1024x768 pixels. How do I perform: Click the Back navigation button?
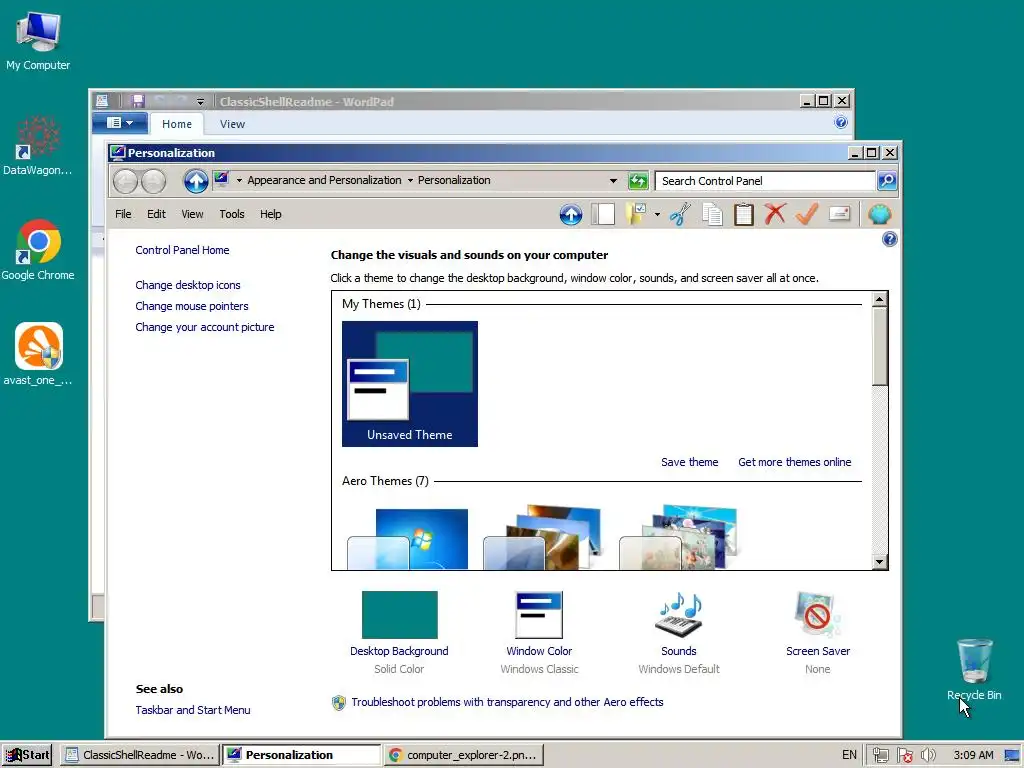[125, 181]
